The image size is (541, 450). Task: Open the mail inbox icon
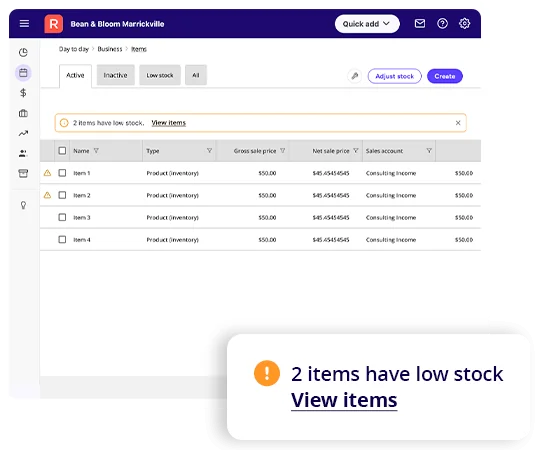(x=420, y=23)
